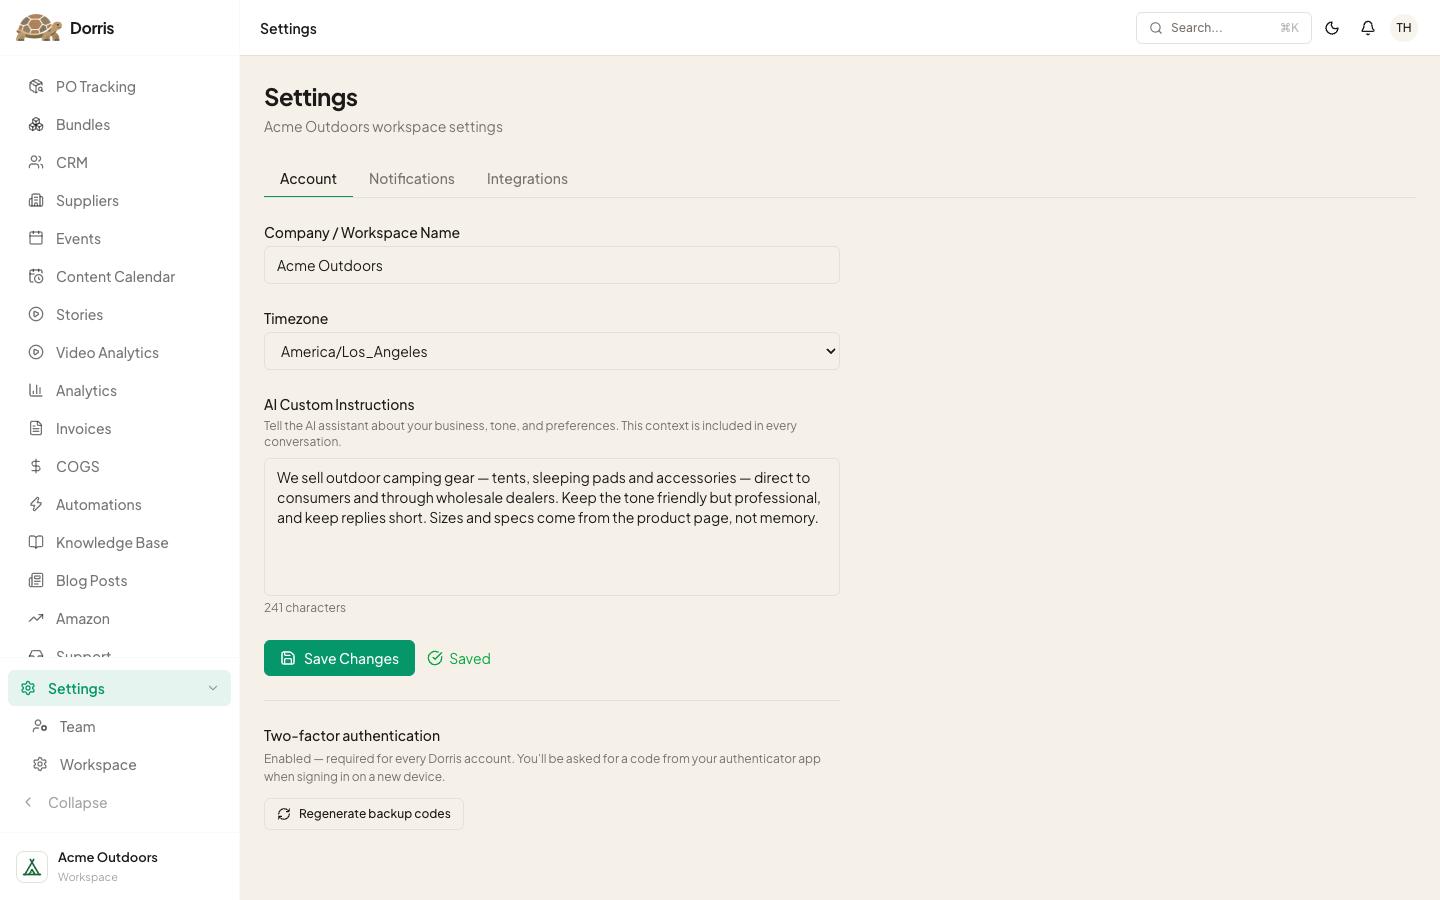This screenshot has height=900, width=1440.
Task: Click the Knowledge Base book icon
Action: 36,543
